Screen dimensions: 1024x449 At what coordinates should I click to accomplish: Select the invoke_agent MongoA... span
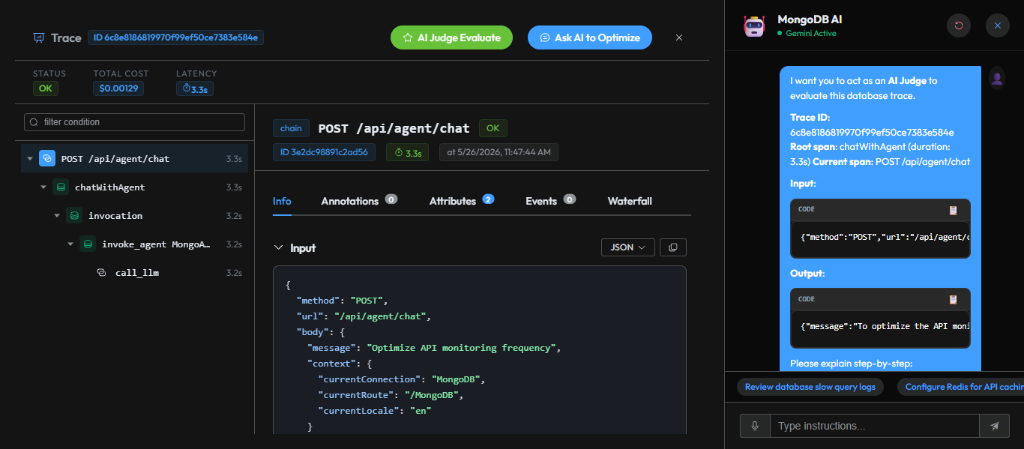[135, 244]
